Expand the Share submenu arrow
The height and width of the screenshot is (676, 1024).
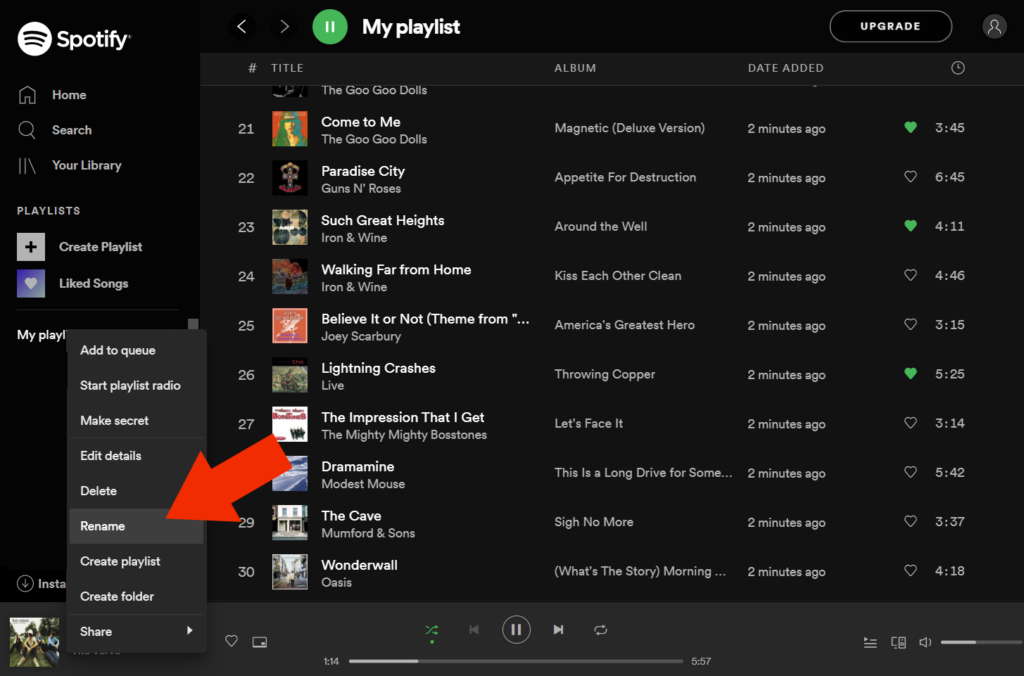(x=189, y=631)
